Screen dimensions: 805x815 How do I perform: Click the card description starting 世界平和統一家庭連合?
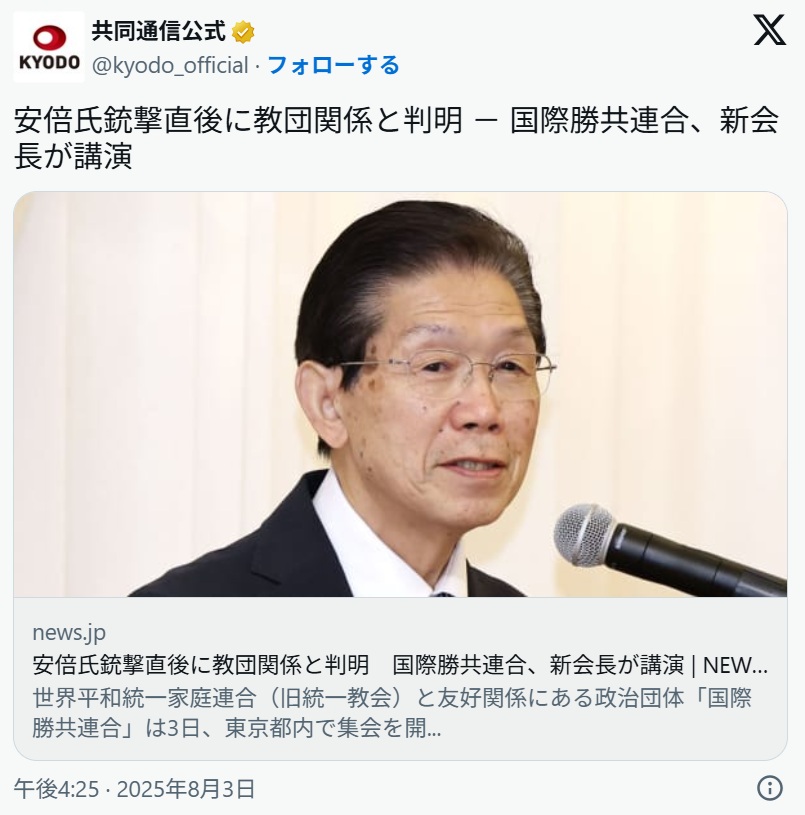(x=392, y=713)
